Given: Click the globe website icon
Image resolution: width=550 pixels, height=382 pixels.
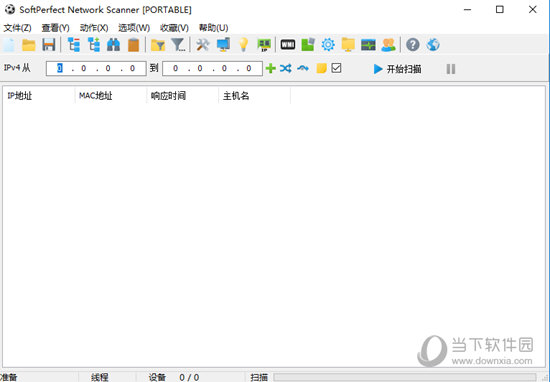Looking at the screenshot, I should click(x=433, y=45).
